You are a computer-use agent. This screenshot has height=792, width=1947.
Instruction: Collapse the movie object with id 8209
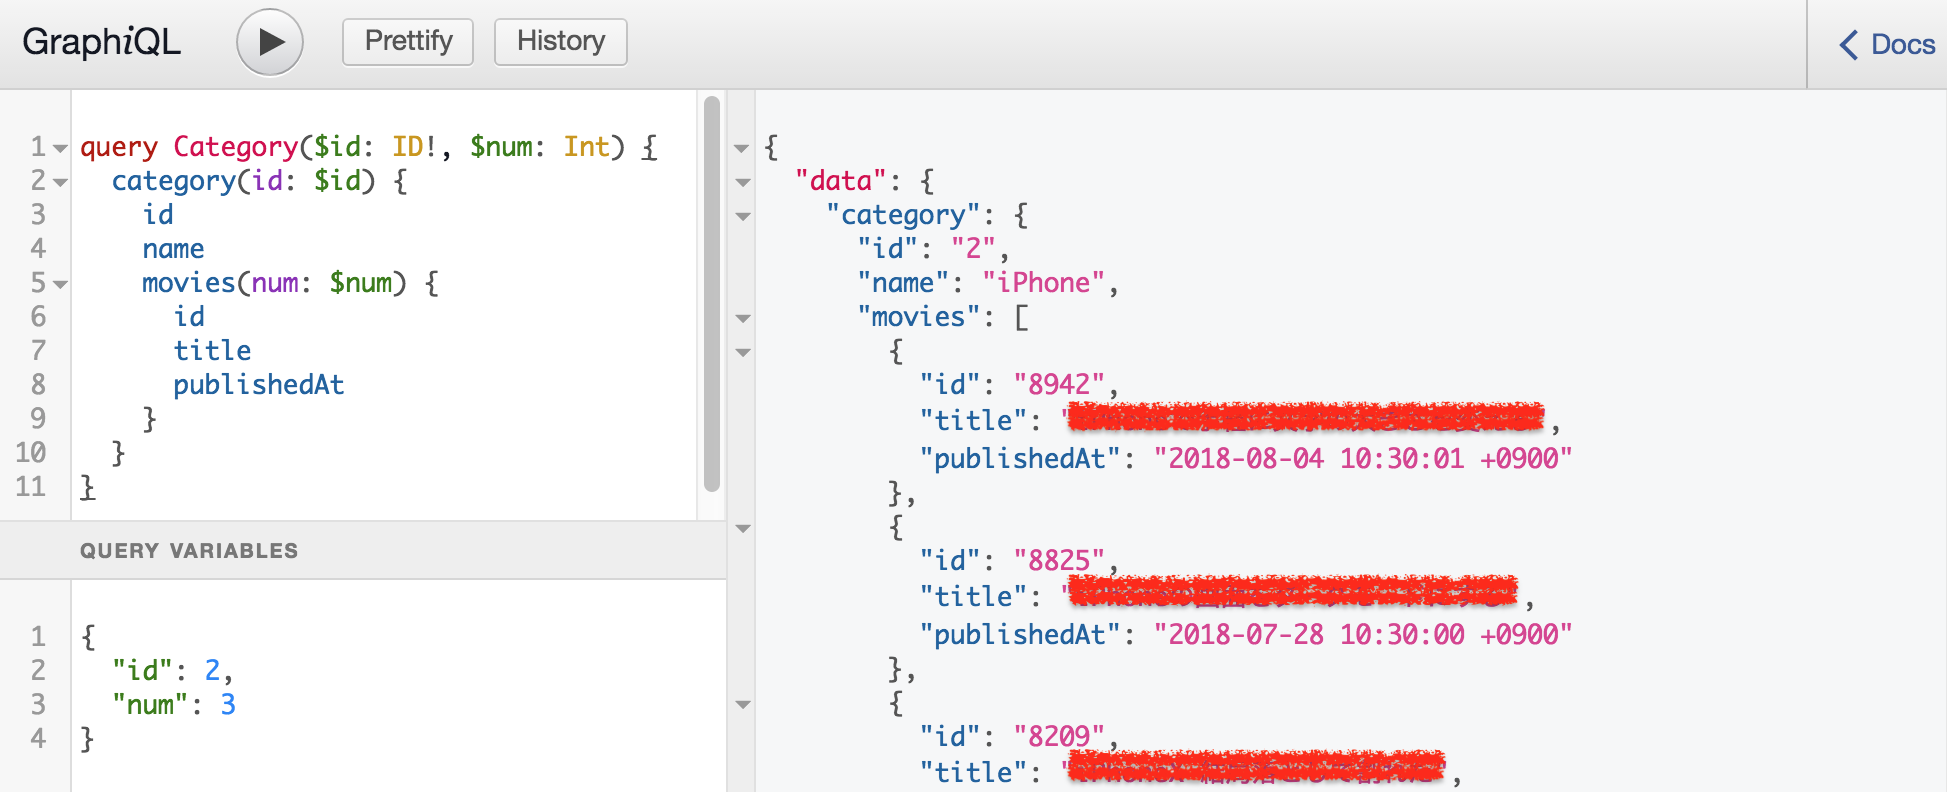742,704
